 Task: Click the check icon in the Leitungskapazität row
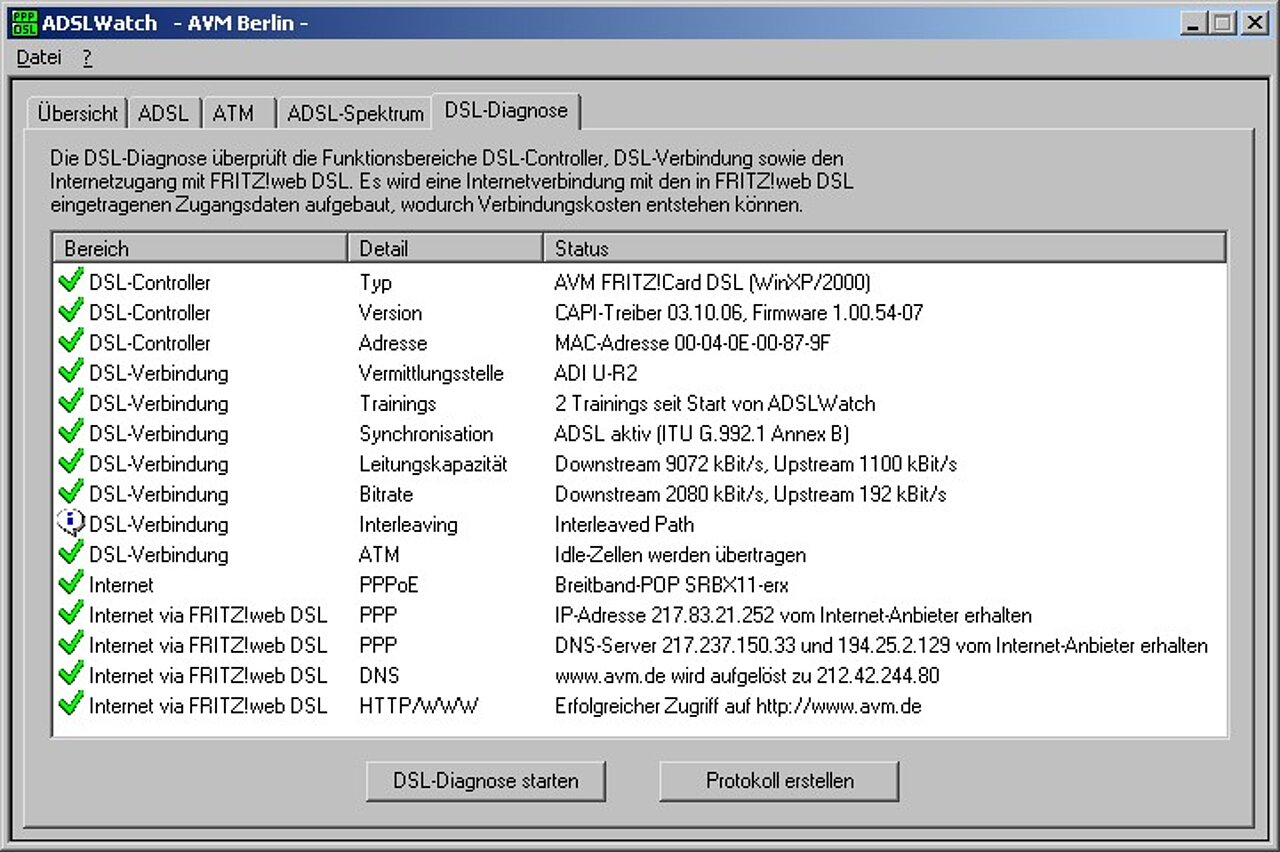[71, 463]
